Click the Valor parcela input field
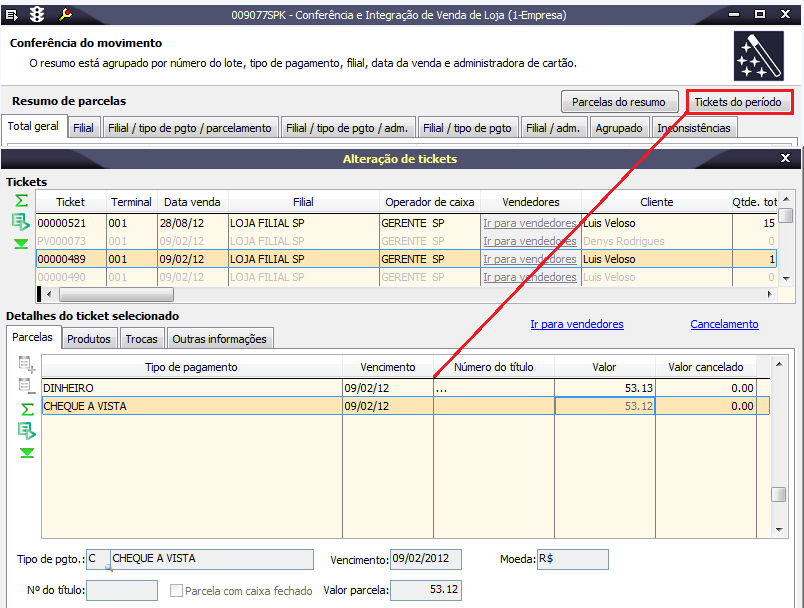This screenshot has height=608, width=804. tap(426, 590)
